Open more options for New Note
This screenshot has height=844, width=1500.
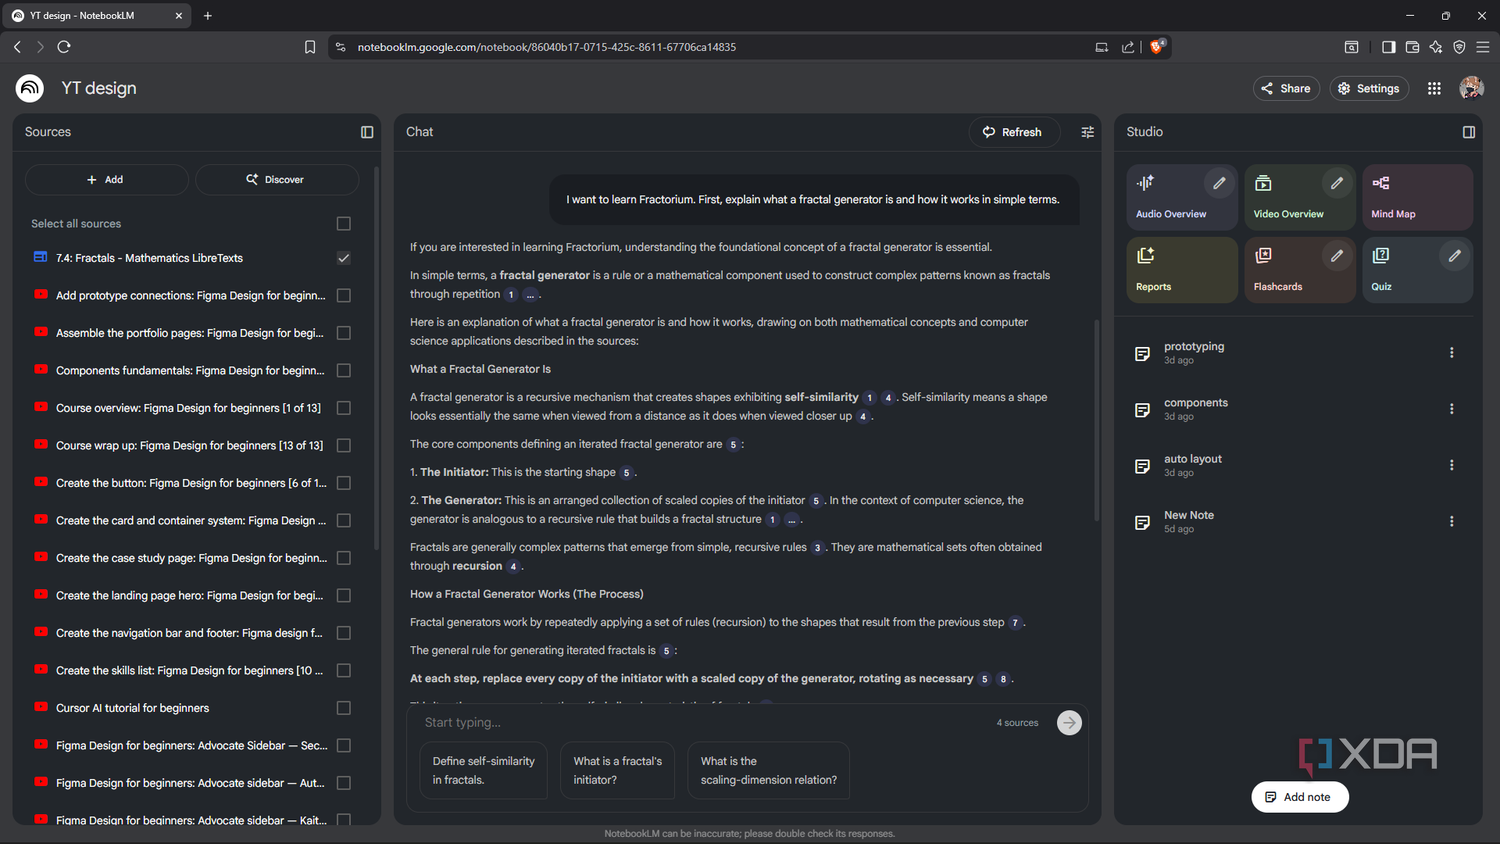[x=1451, y=521]
